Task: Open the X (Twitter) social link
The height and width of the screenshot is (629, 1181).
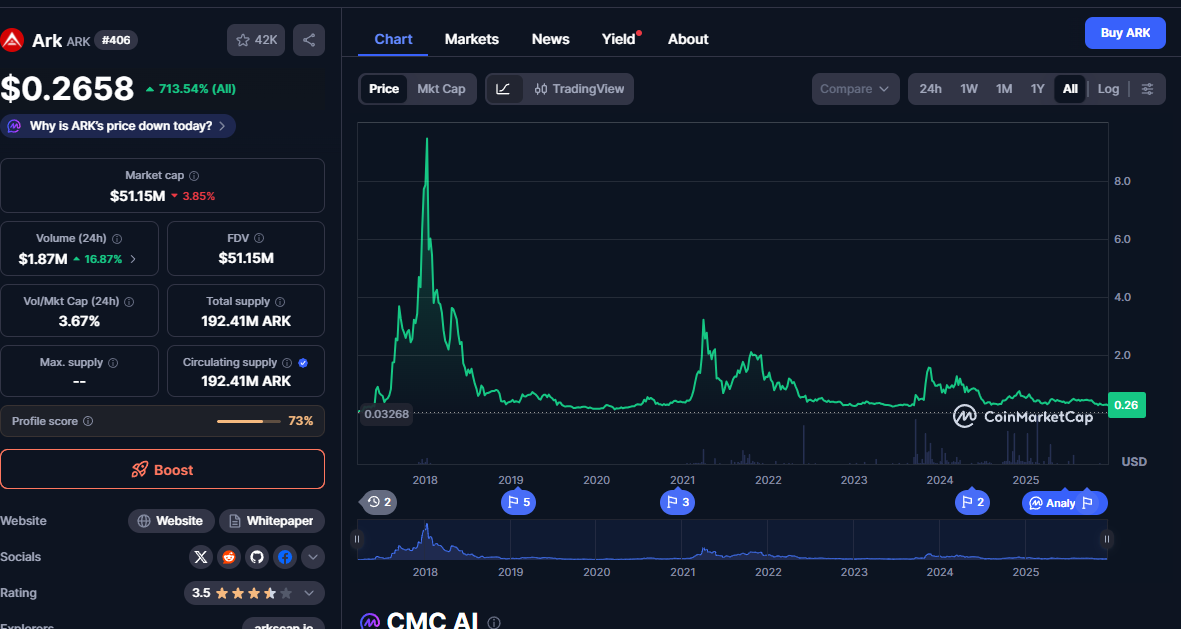Action: tap(201, 557)
